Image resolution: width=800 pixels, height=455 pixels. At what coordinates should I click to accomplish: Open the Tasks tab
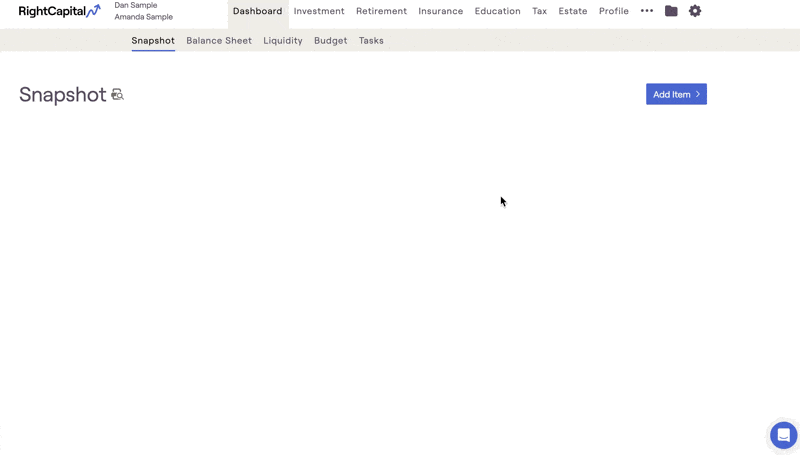click(371, 41)
